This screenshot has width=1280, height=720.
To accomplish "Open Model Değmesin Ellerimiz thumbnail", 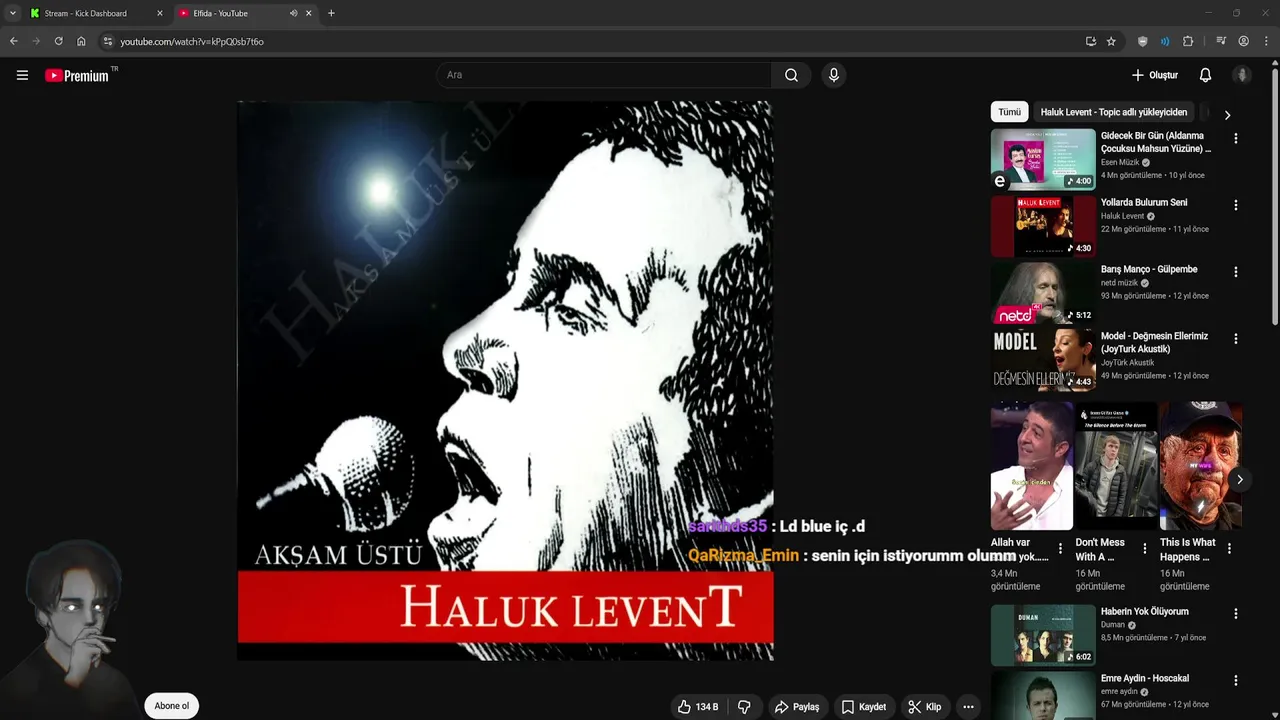I will coord(1043,359).
